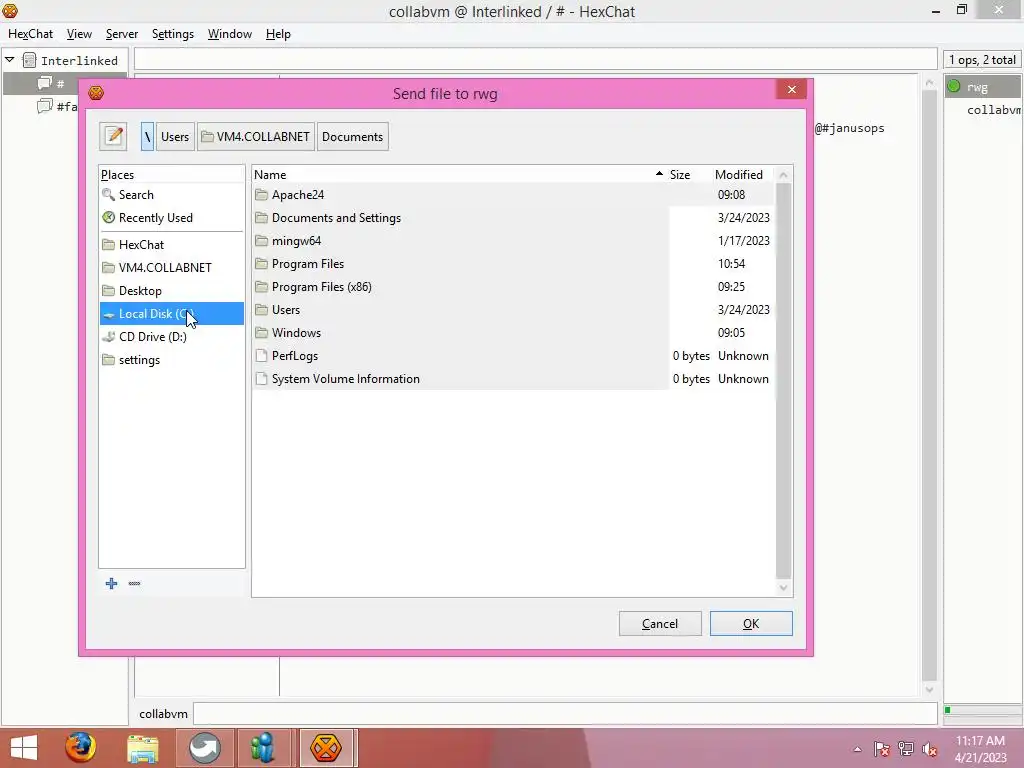This screenshot has height=768, width=1024.
Task: Click the Places header
Action: click(172, 174)
